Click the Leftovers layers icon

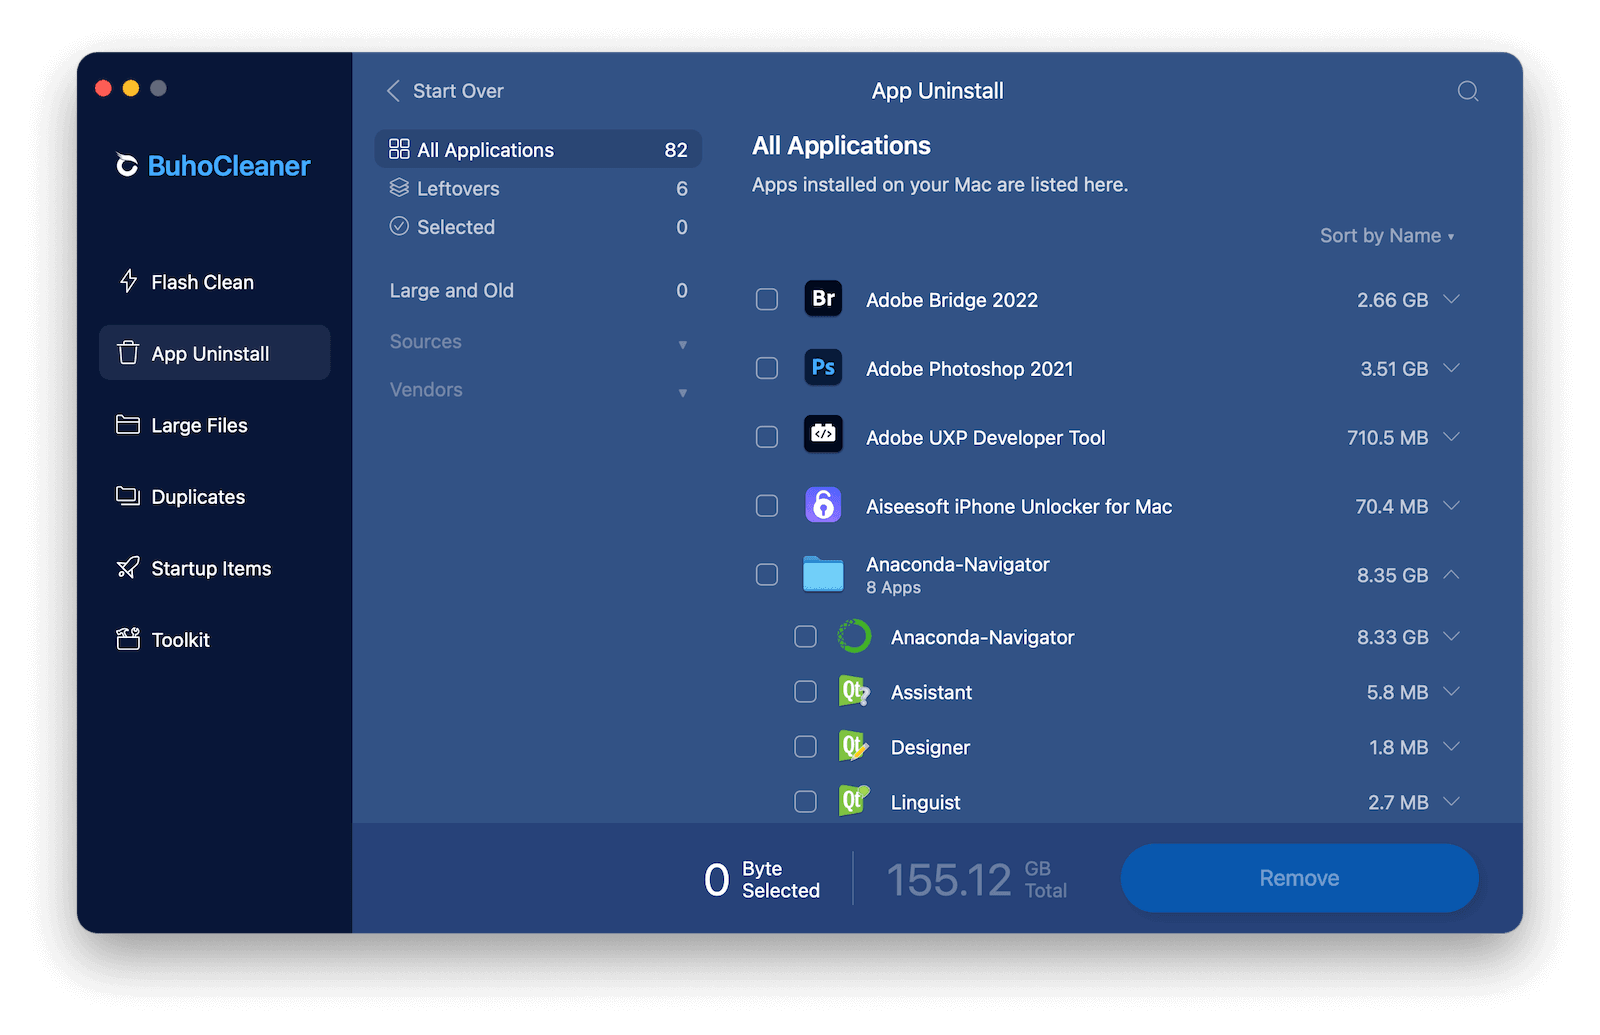(399, 187)
